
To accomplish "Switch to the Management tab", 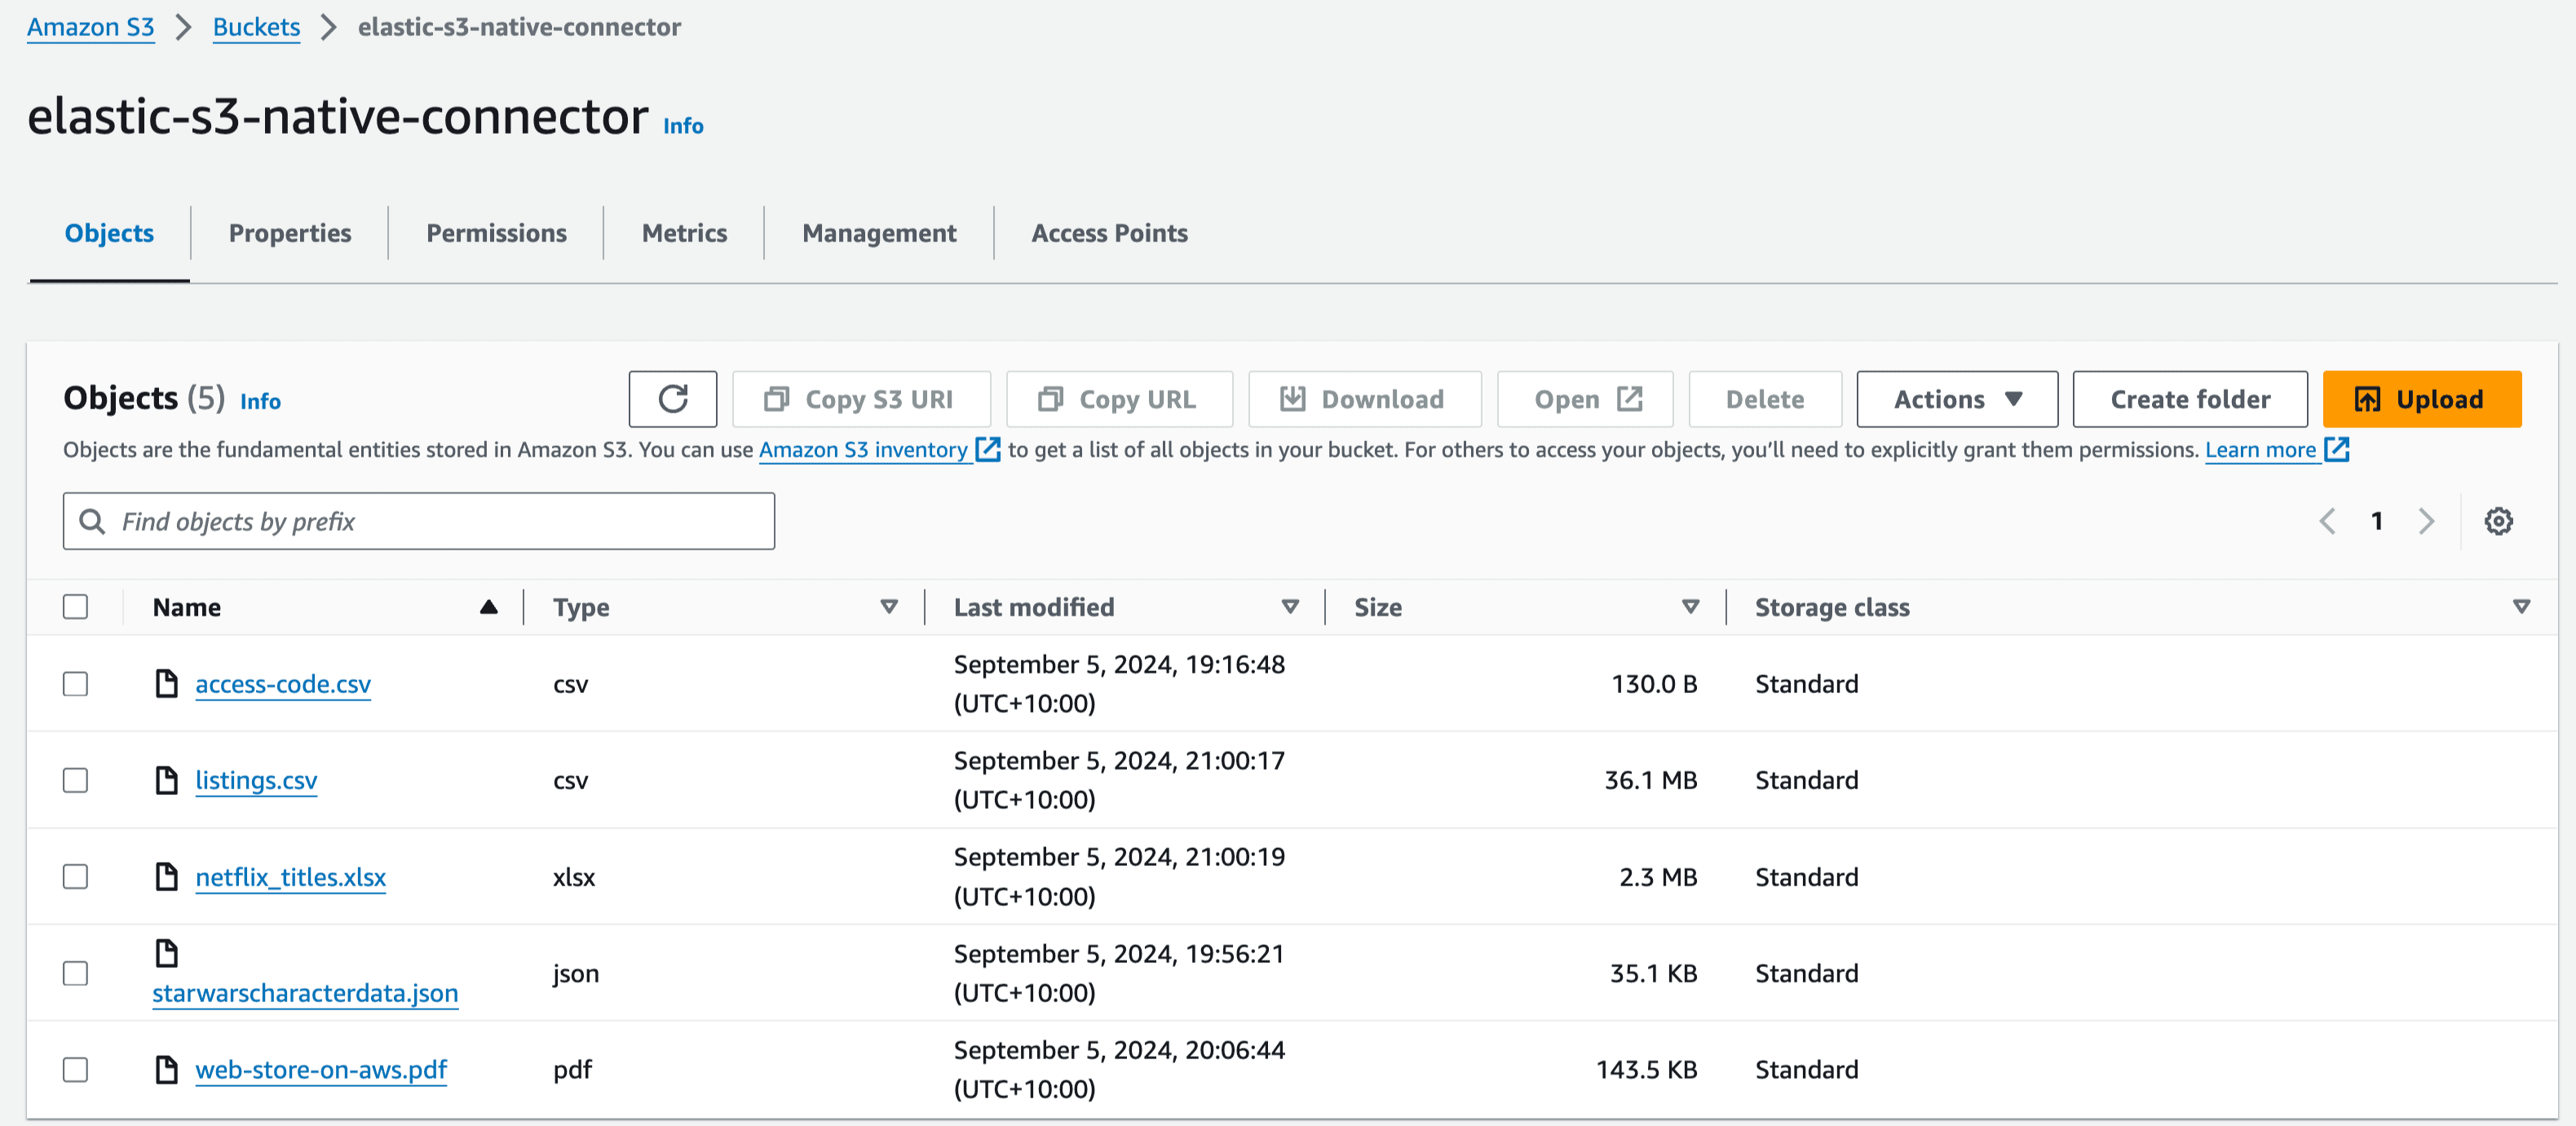I will (878, 232).
